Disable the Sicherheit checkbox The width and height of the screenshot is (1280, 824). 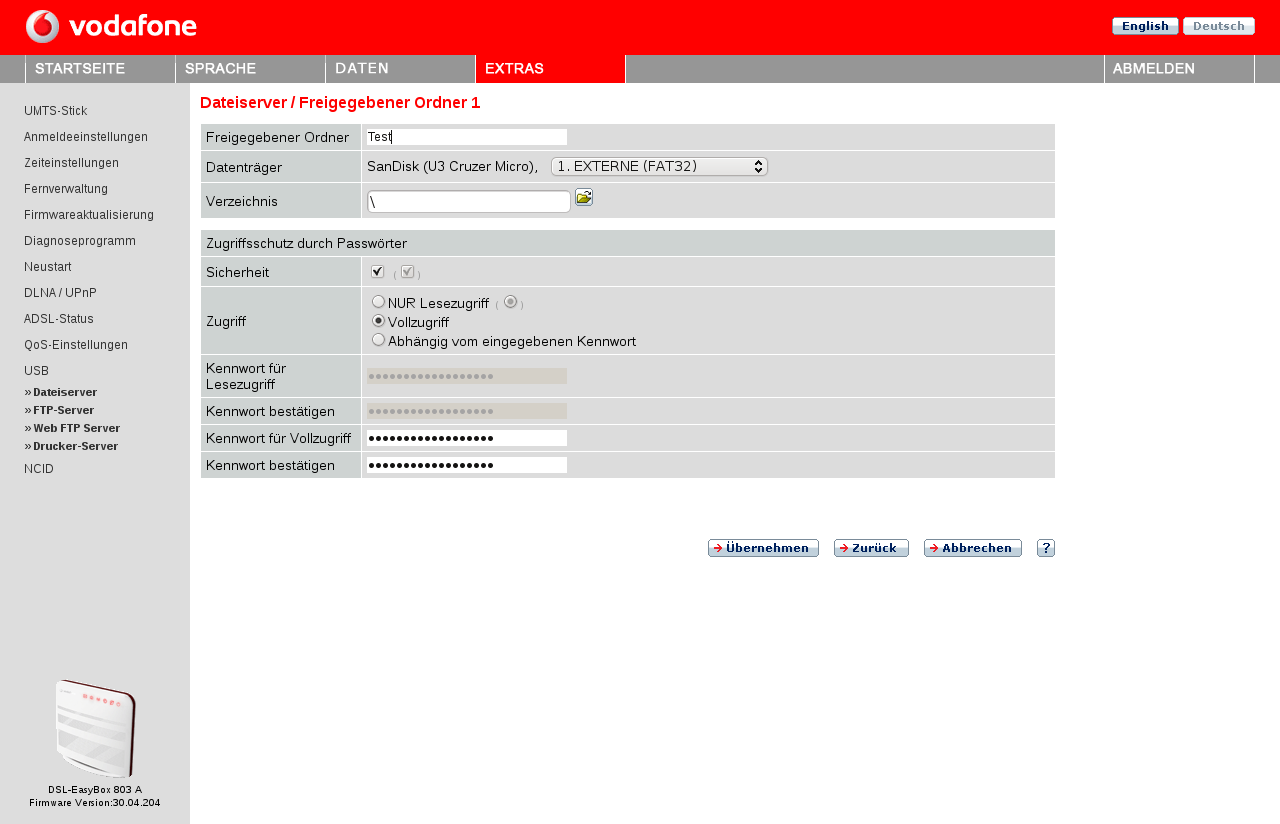pos(377,271)
